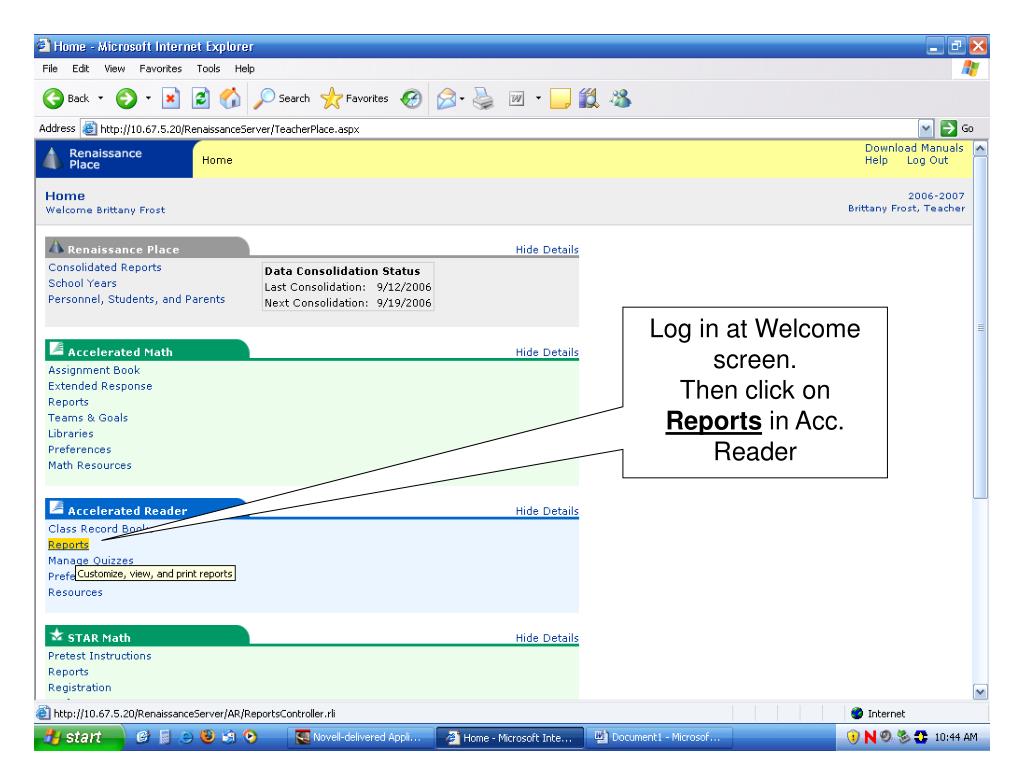Click the Windows start button
Screen dimensions: 1024x768
79,737
